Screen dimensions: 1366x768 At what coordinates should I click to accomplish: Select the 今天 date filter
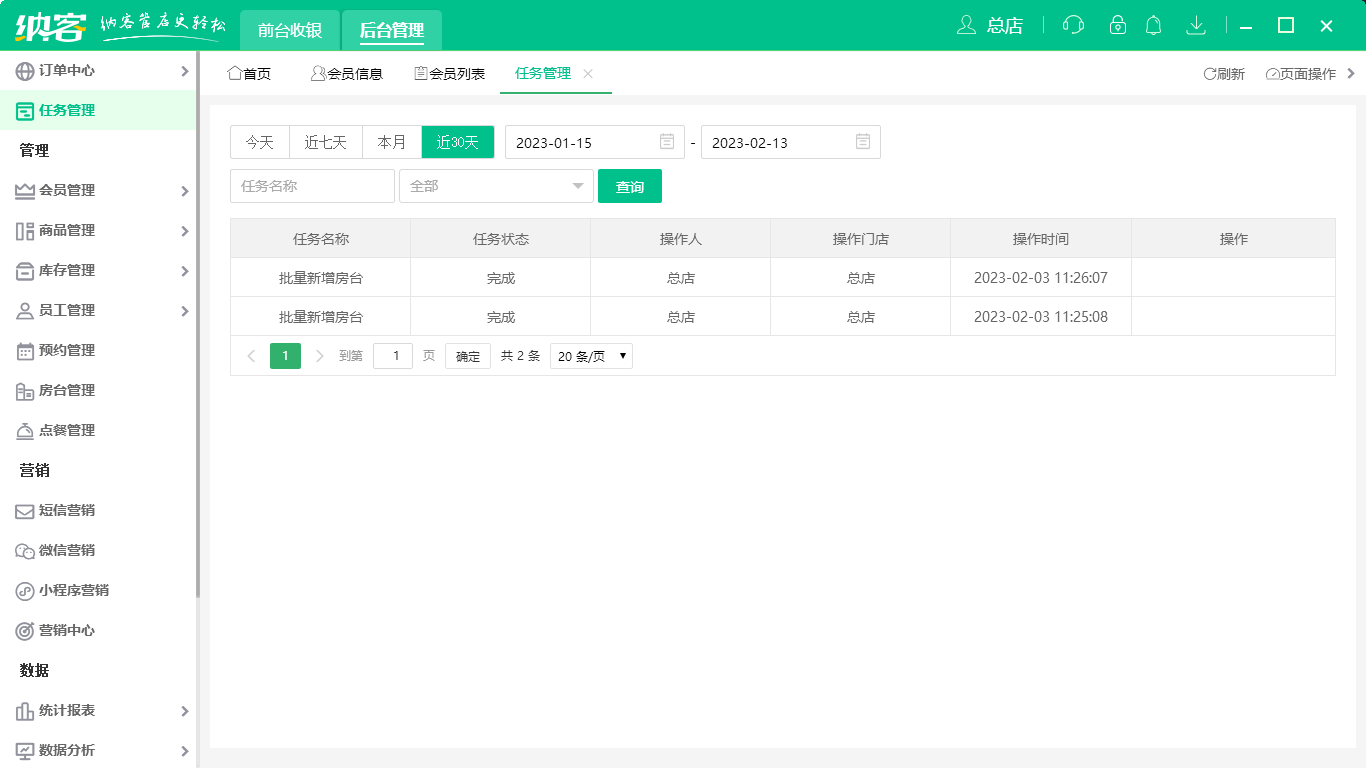(x=259, y=142)
